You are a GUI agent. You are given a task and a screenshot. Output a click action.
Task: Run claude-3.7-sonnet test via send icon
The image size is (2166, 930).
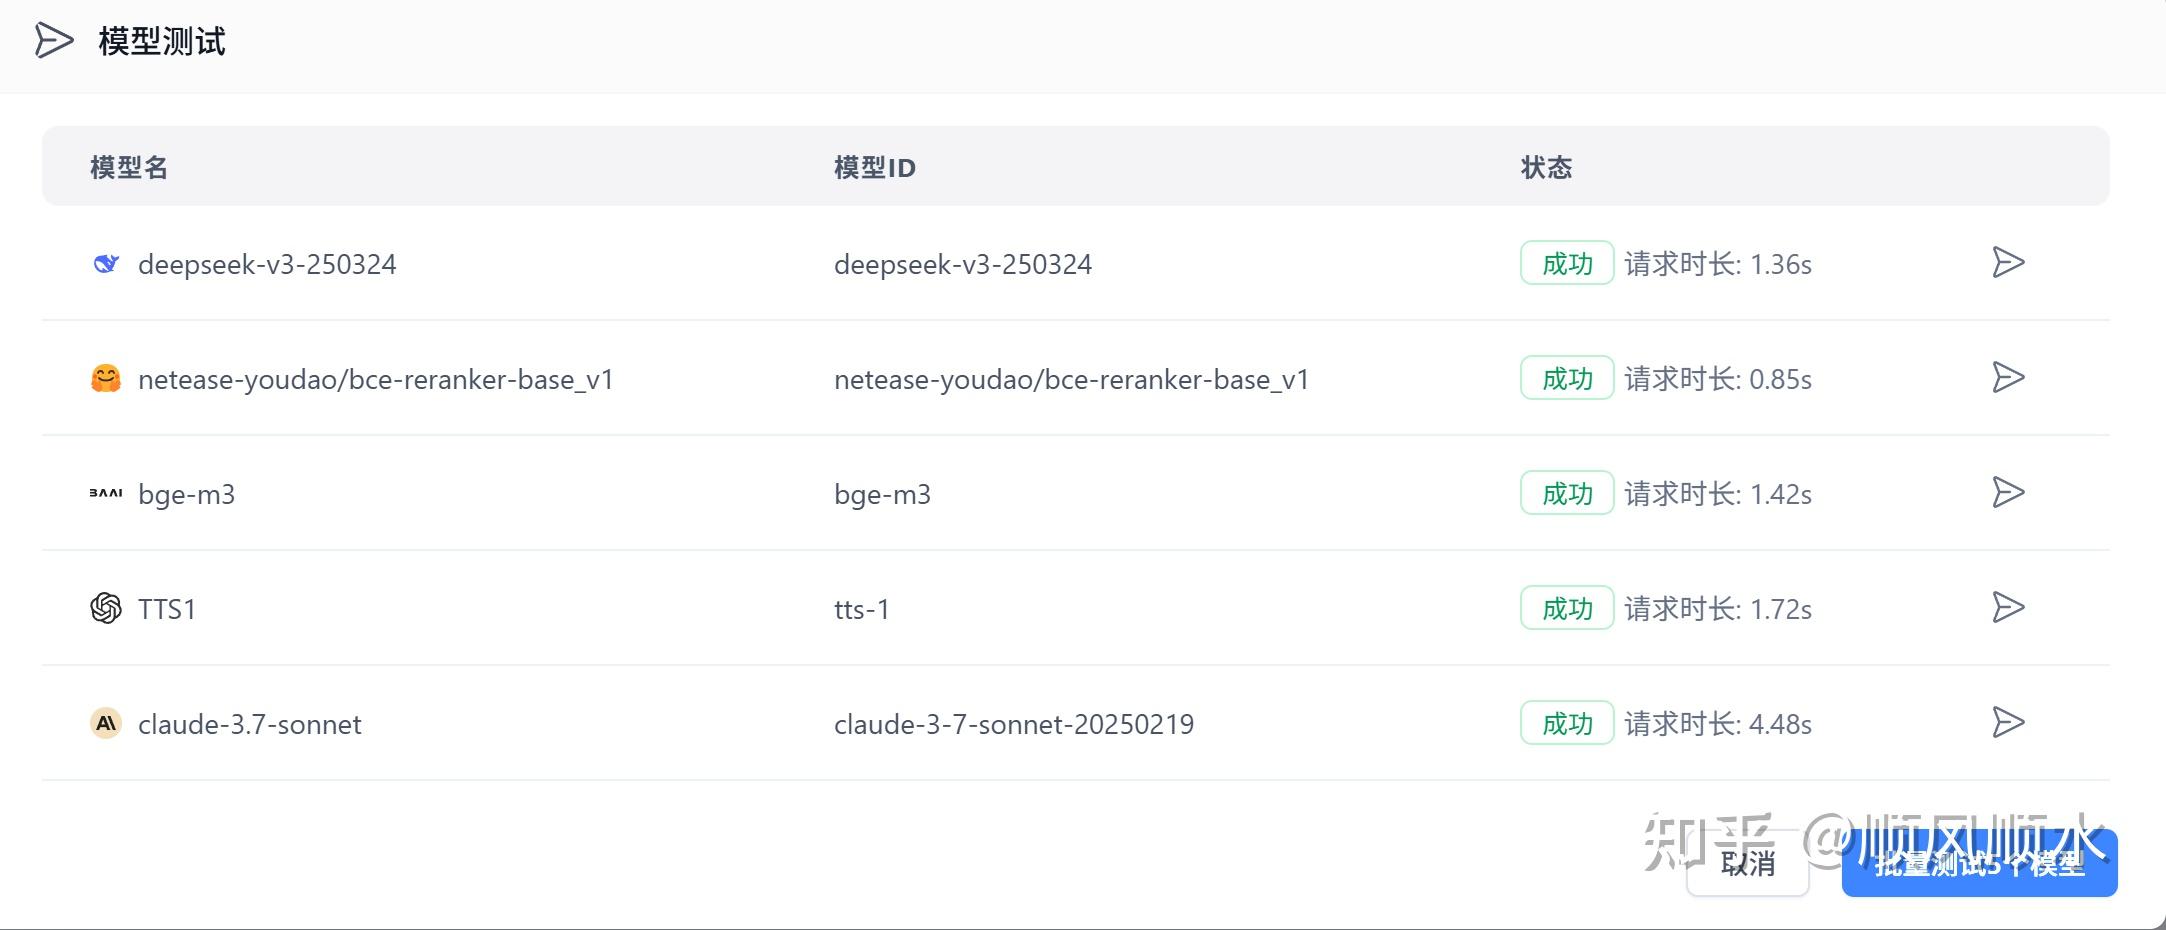point(2008,723)
